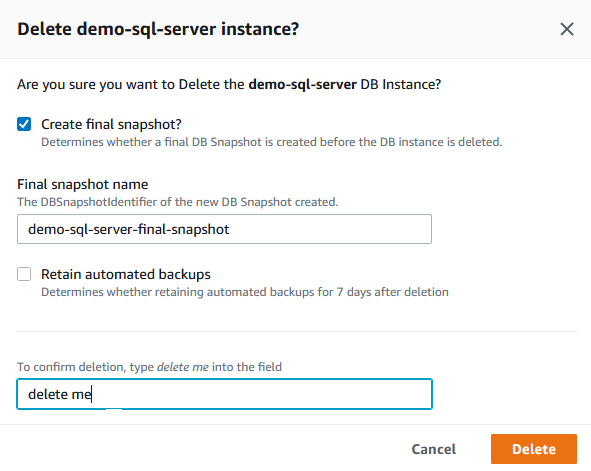Image resolution: width=591 pixels, height=471 pixels.
Task: Click the 'Create final snapshot?' label text
Action: pyautogui.click(x=111, y=124)
